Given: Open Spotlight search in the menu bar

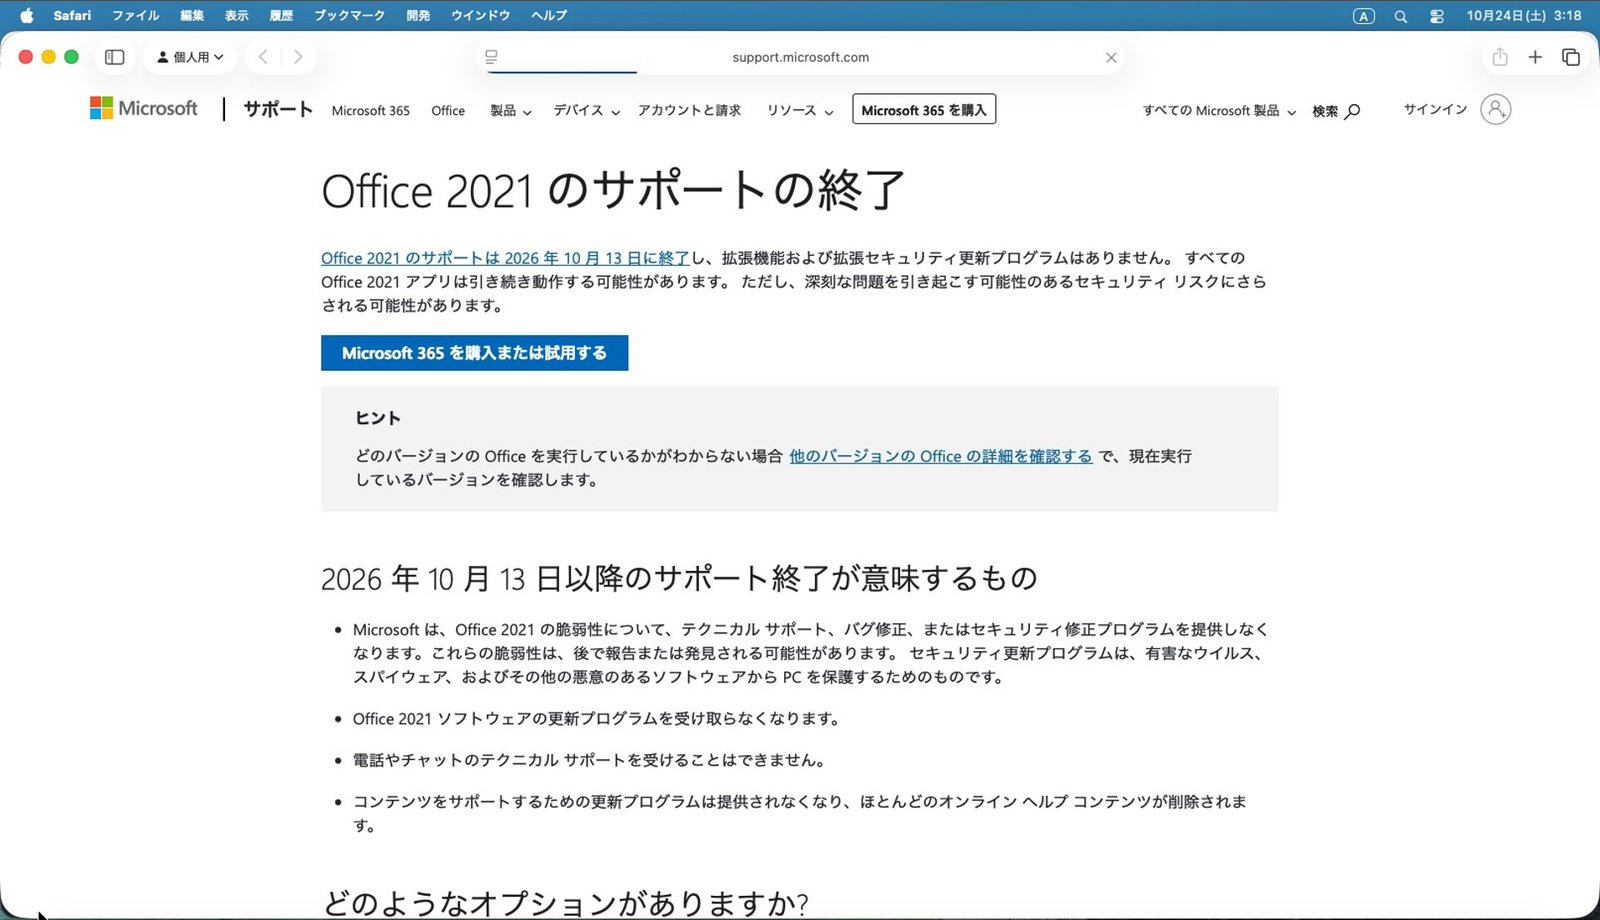Looking at the screenshot, I should 1400,16.
